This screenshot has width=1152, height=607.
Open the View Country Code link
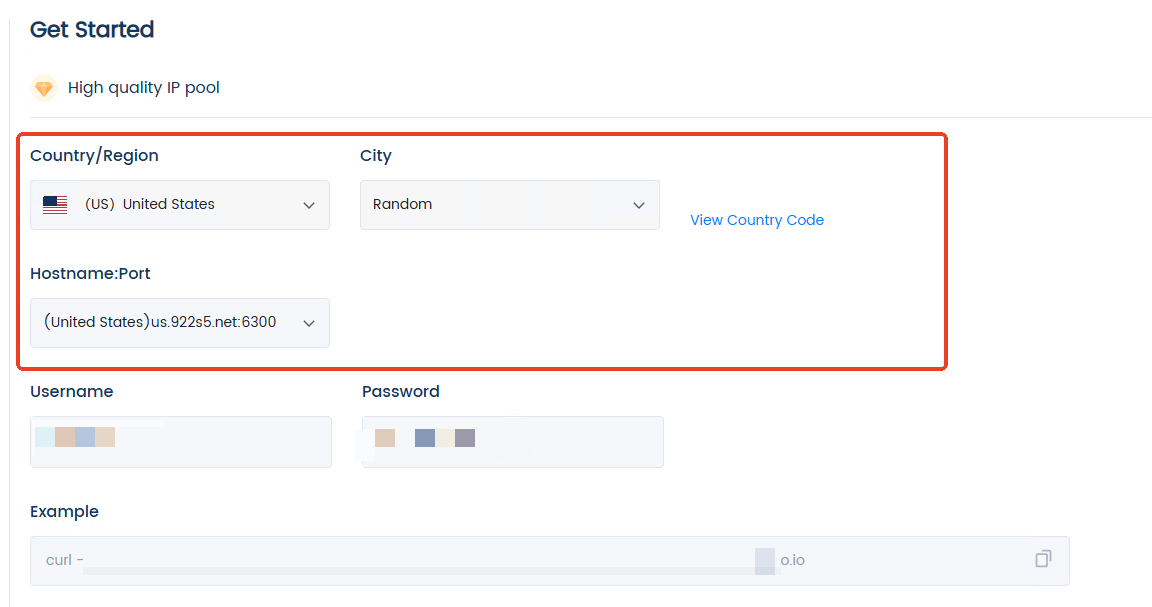click(757, 220)
